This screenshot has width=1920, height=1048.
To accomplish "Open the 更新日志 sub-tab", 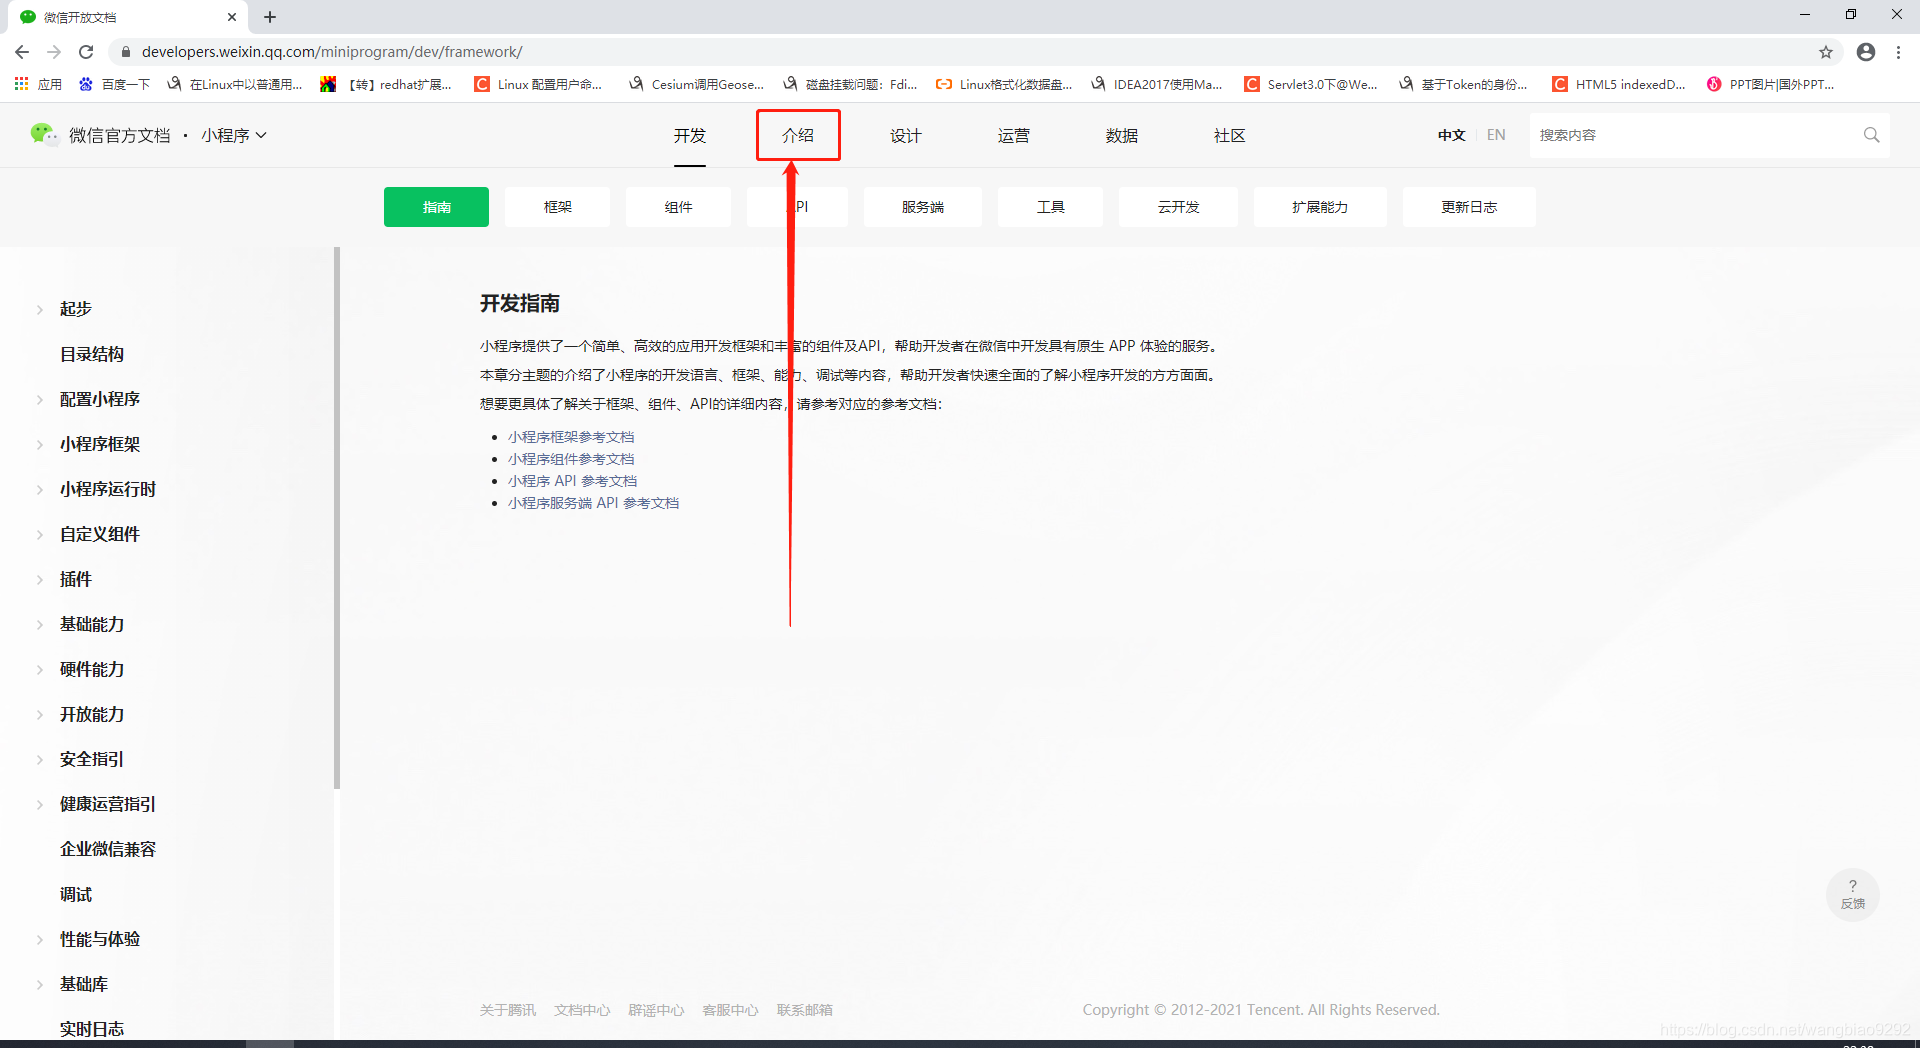I will coord(1469,207).
